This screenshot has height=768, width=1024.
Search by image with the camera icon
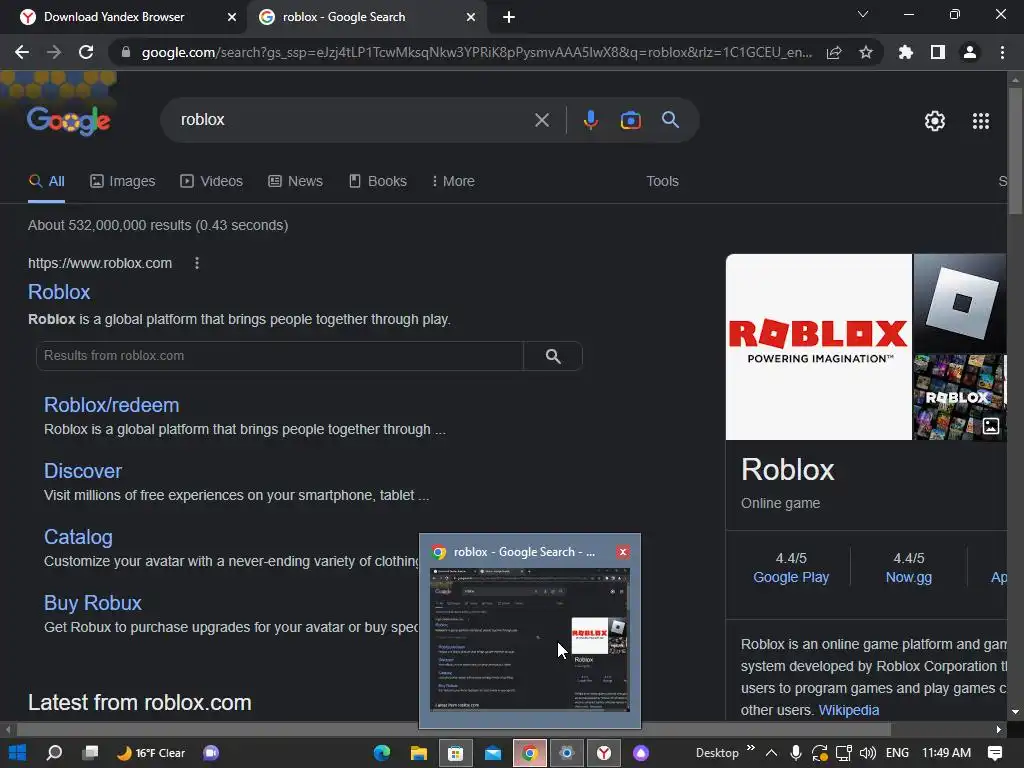pos(630,120)
